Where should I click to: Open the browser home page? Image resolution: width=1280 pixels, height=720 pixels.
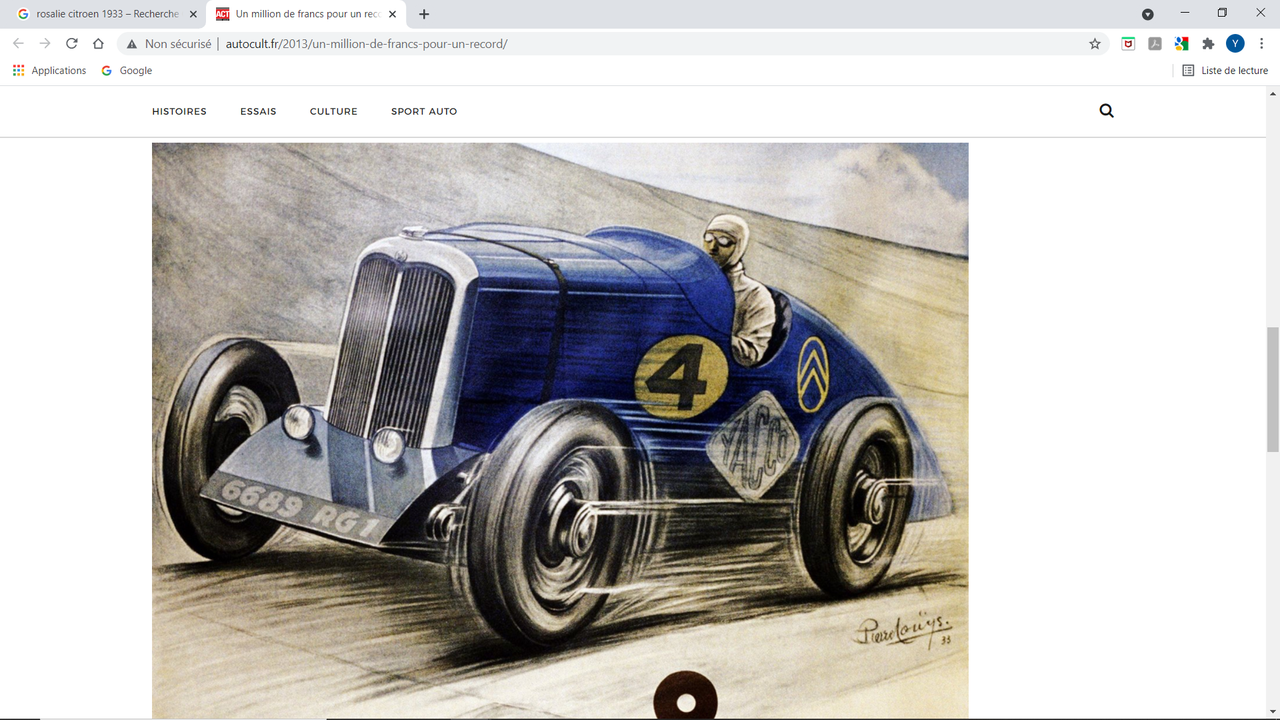98,44
